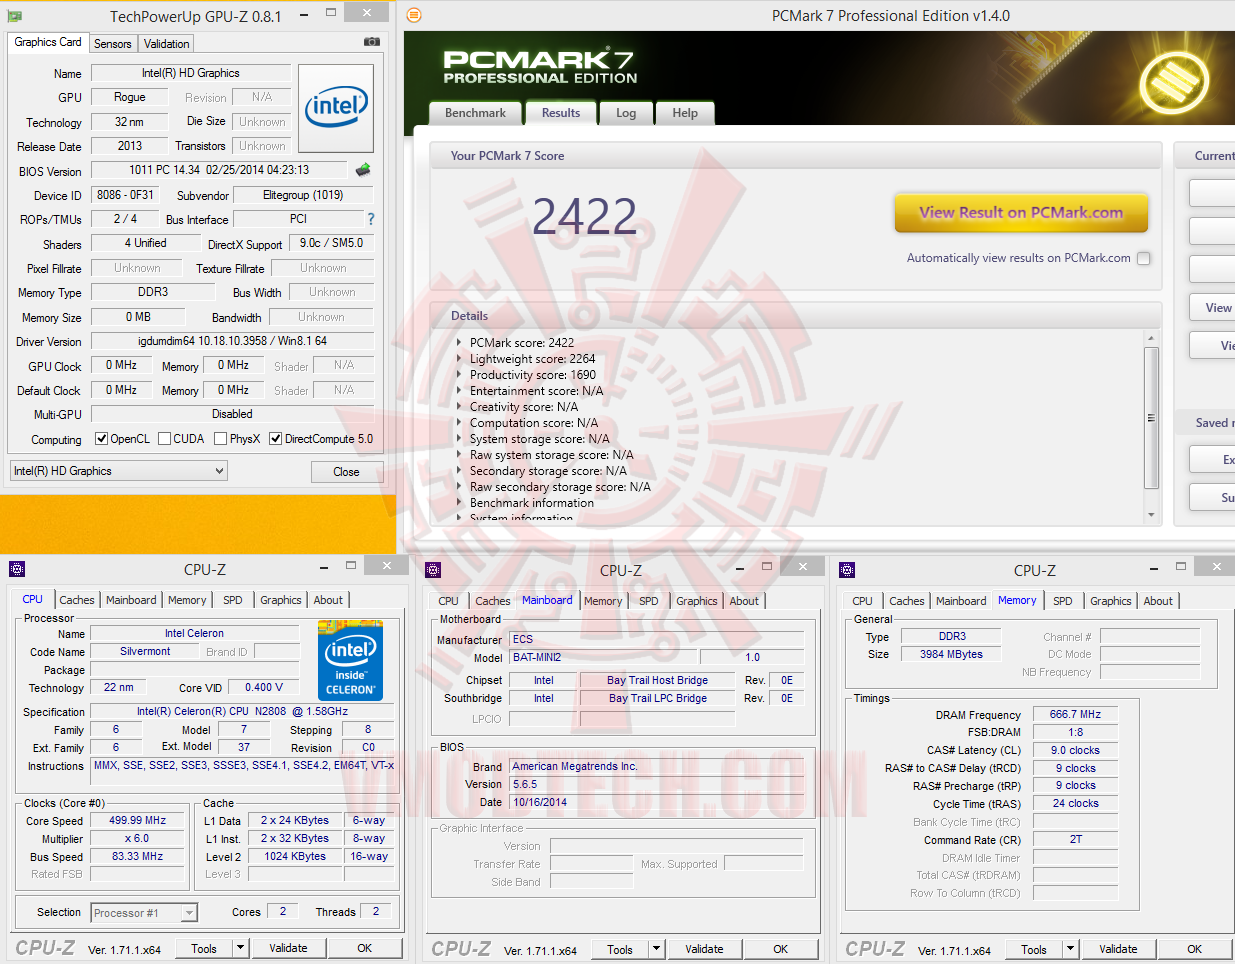
Task: Click the Details scrollbar down arrow
Action: [x=1151, y=515]
